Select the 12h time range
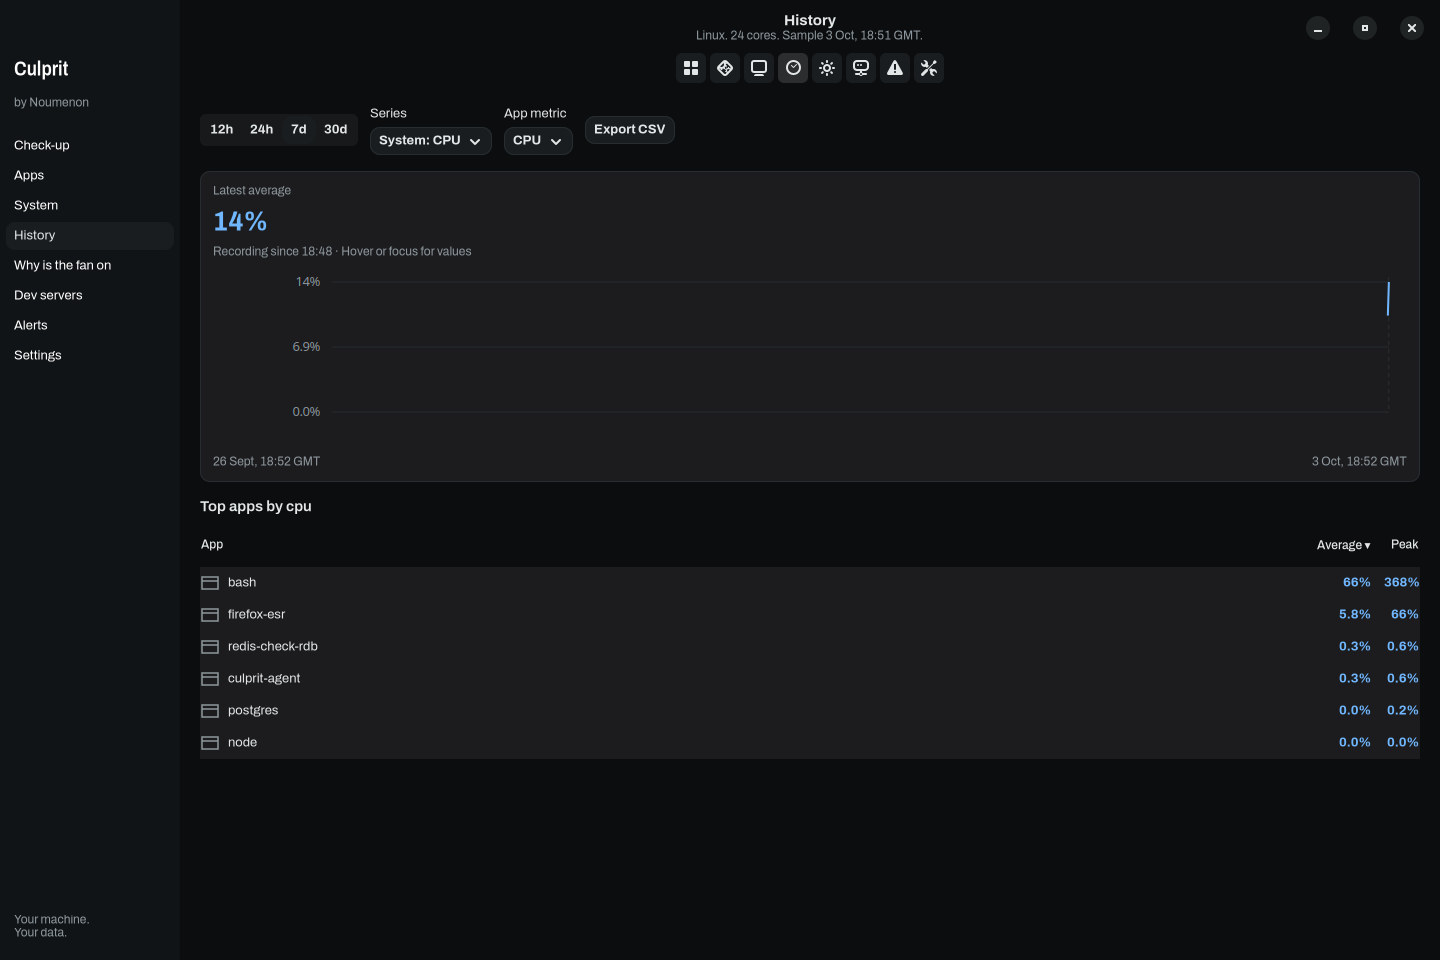Screen dimensions: 1440x960 coord(222,130)
